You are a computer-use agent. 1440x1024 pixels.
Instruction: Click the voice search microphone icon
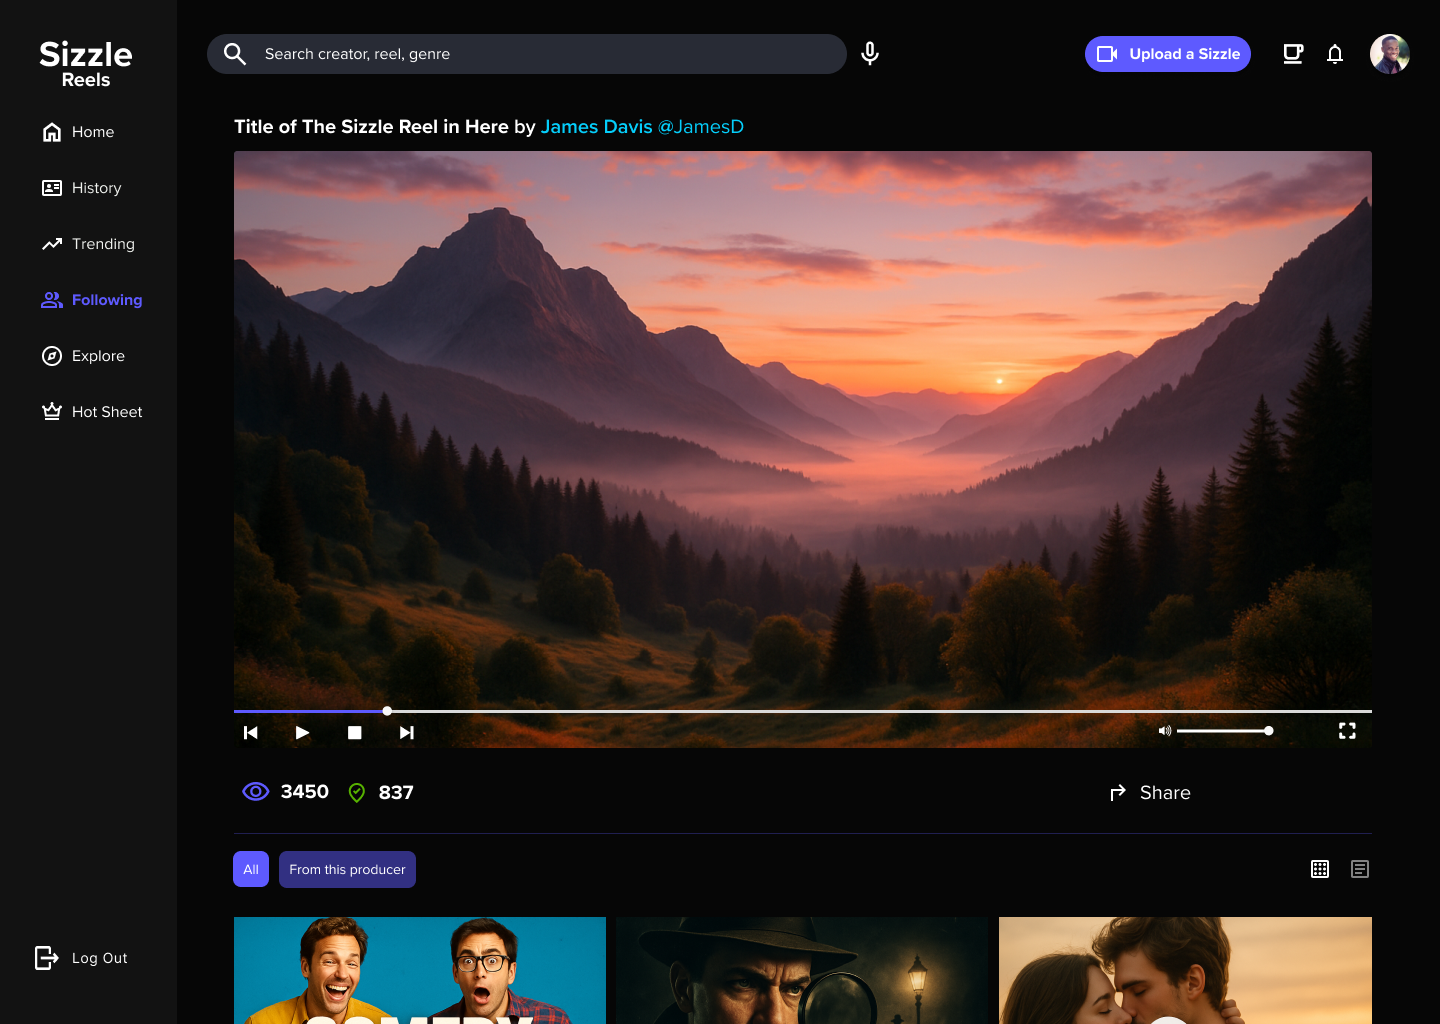(870, 54)
